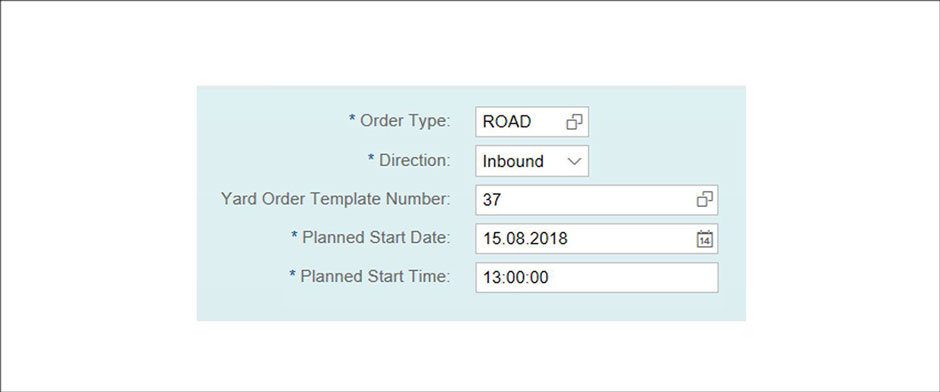The image size is (940, 392).
Task: Focus the Planned Start Time field 13:00:00
Action: 596,278
